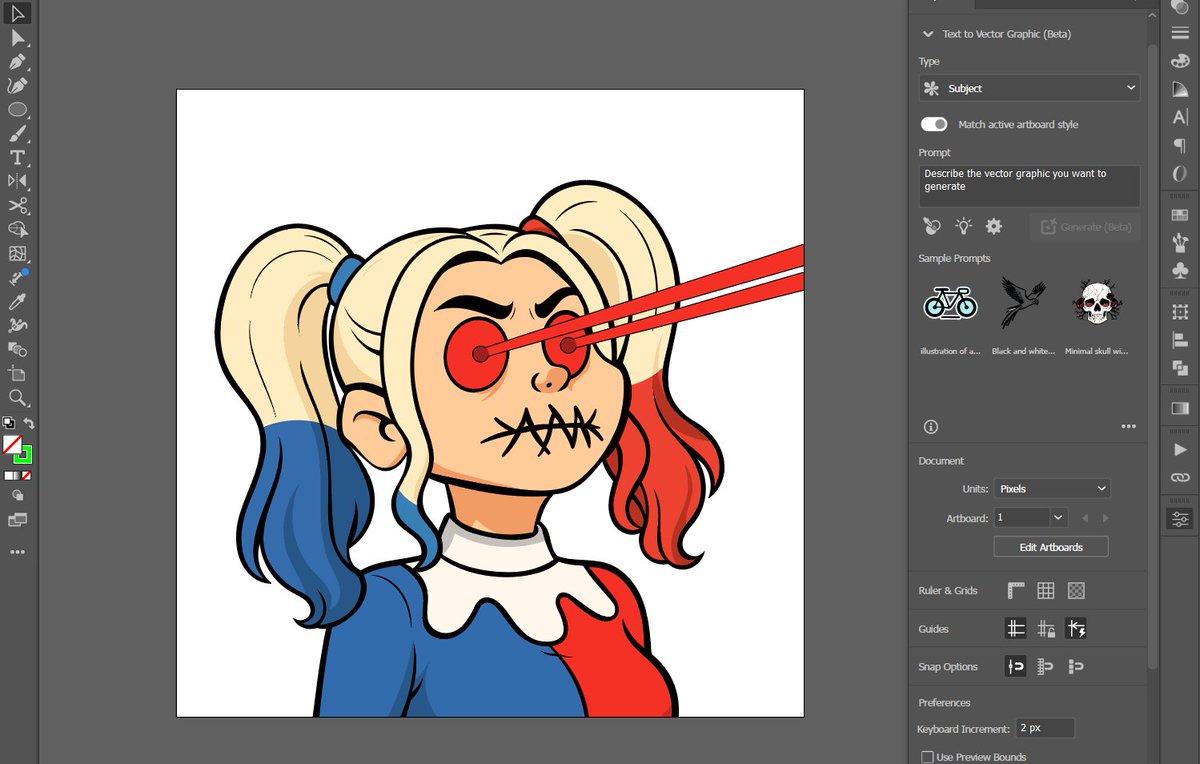Open the Pathfinder panel icon

[1180, 368]
